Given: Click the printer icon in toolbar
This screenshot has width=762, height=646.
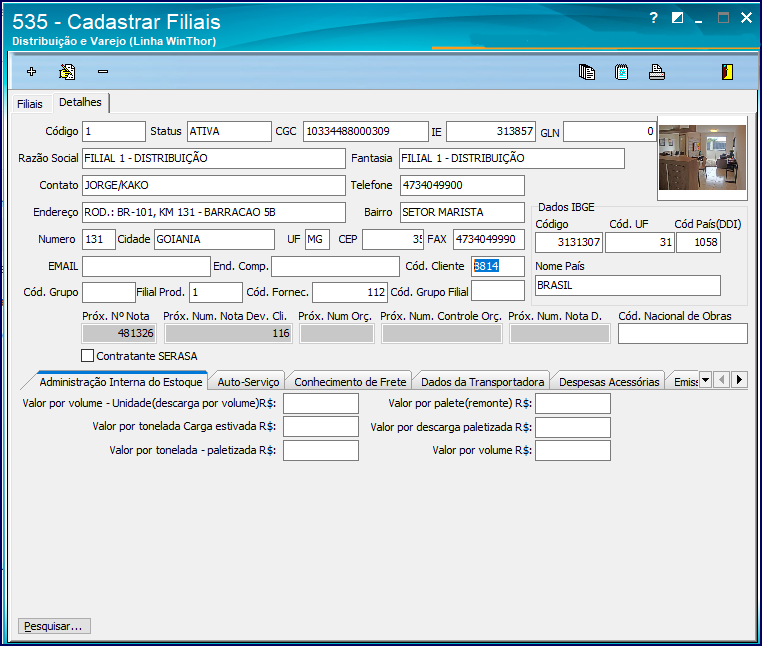Looking at the screenshot, I should [x=657, y=72].
